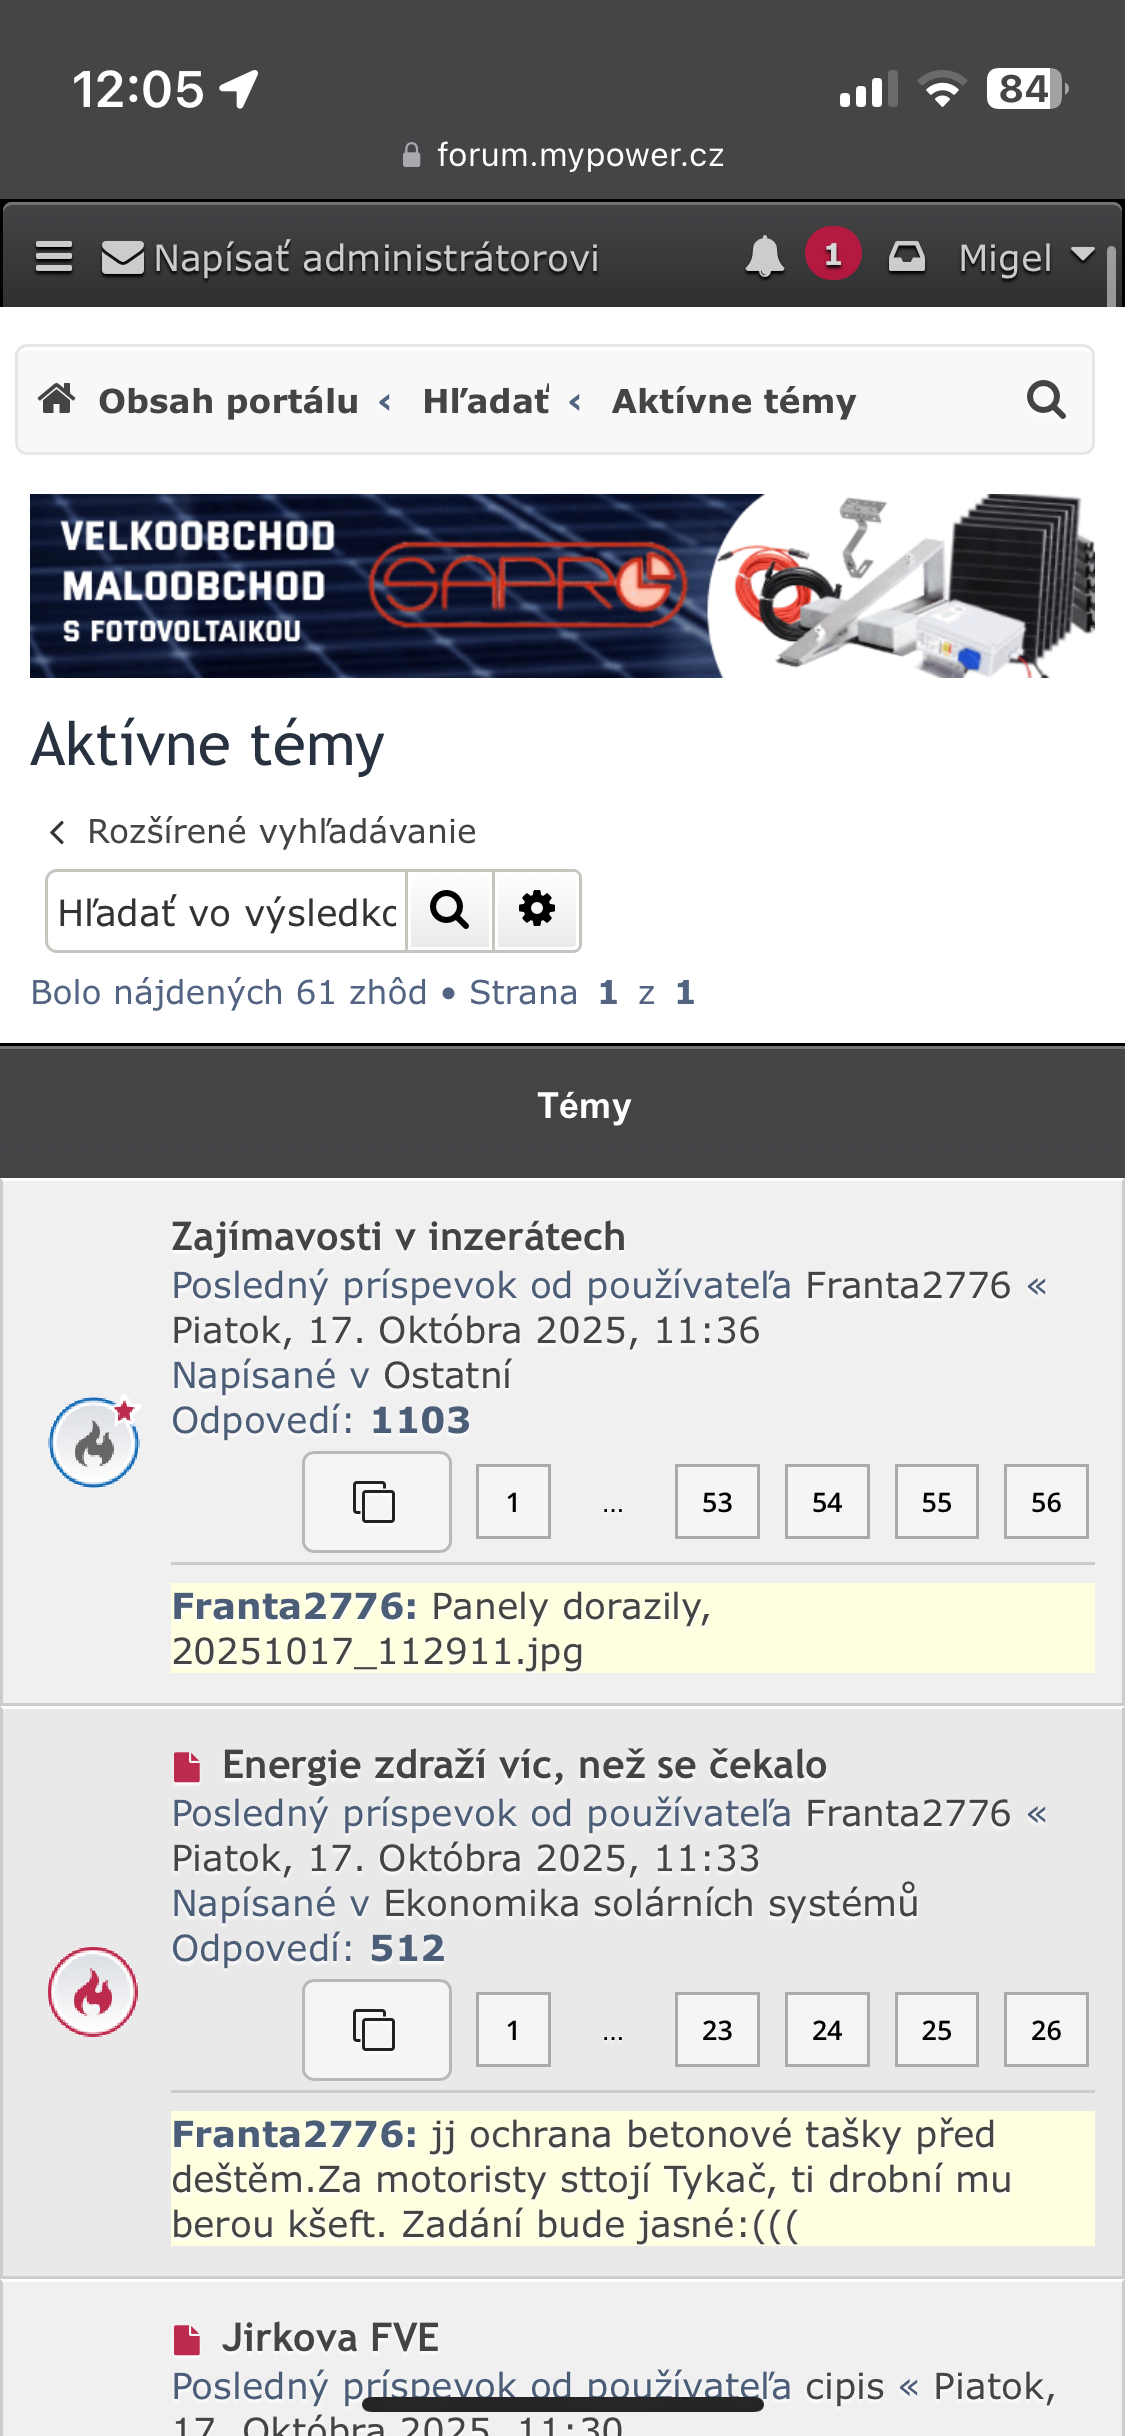Click the Energie zdraží topic flame icon
Viewport: 1125px width, 2436px height.
(93, 1992)
